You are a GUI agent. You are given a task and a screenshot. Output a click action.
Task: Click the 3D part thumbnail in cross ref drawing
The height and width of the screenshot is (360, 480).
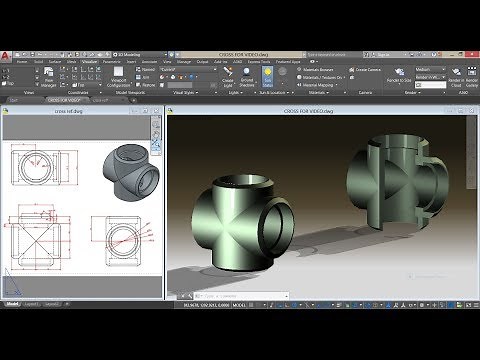(131, 172)
